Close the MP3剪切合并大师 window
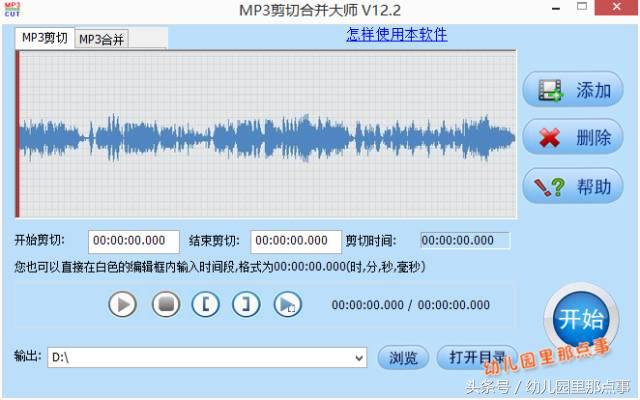 (x=617, y=7)
